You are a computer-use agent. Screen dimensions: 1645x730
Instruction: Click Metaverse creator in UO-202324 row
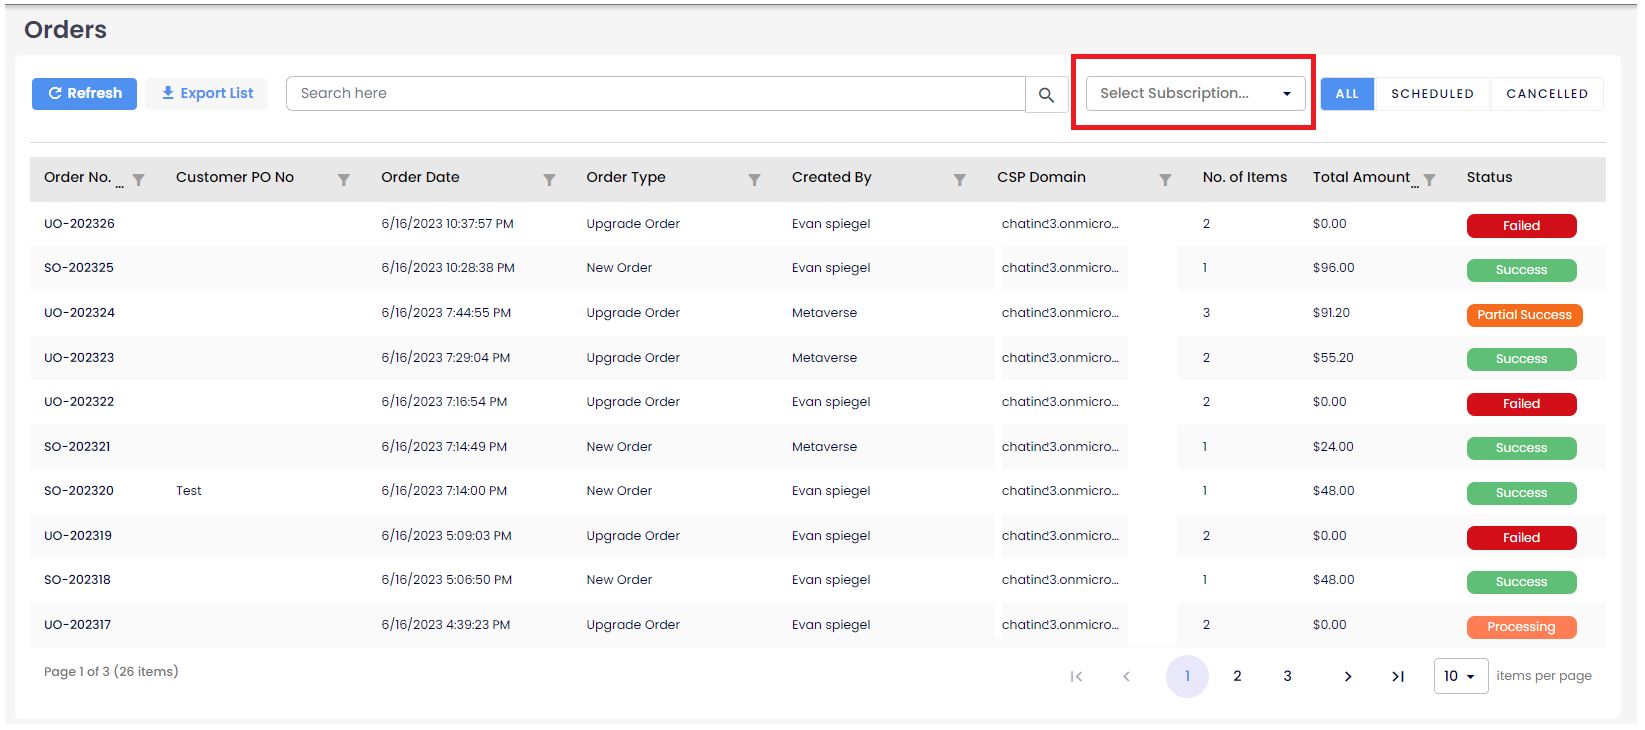point(824,313)
